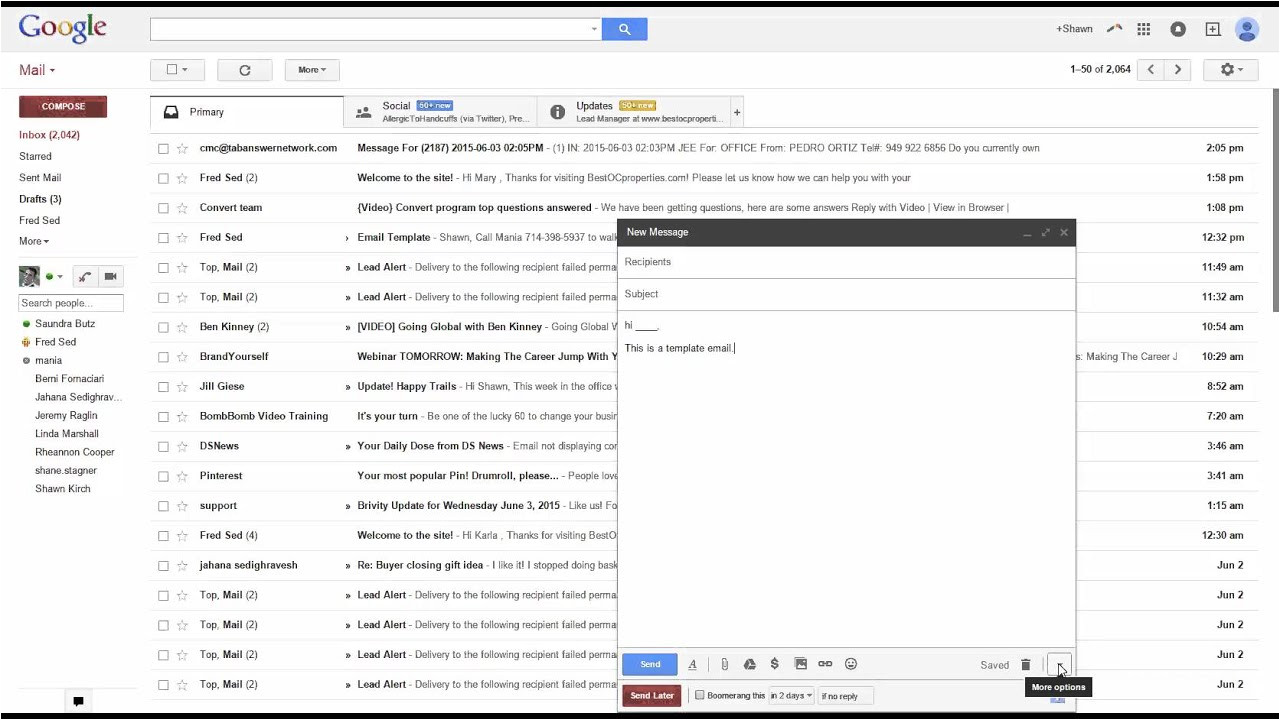Insert a photo into the message
This screenshot has width=1280, height=720.
(800, 663)
